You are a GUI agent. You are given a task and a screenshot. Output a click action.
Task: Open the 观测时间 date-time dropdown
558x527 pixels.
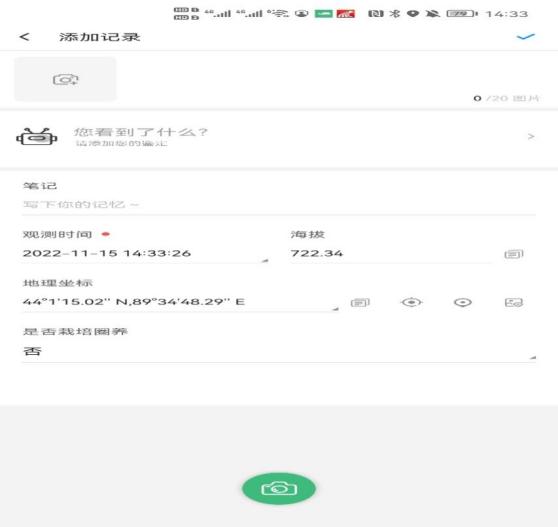(x=145, y=253)
